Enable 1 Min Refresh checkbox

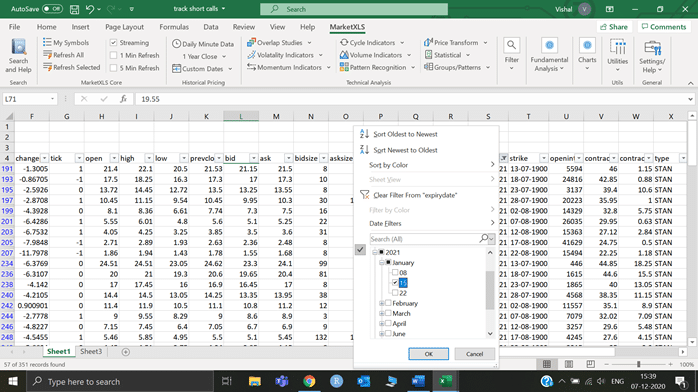[x=114, y=55]
